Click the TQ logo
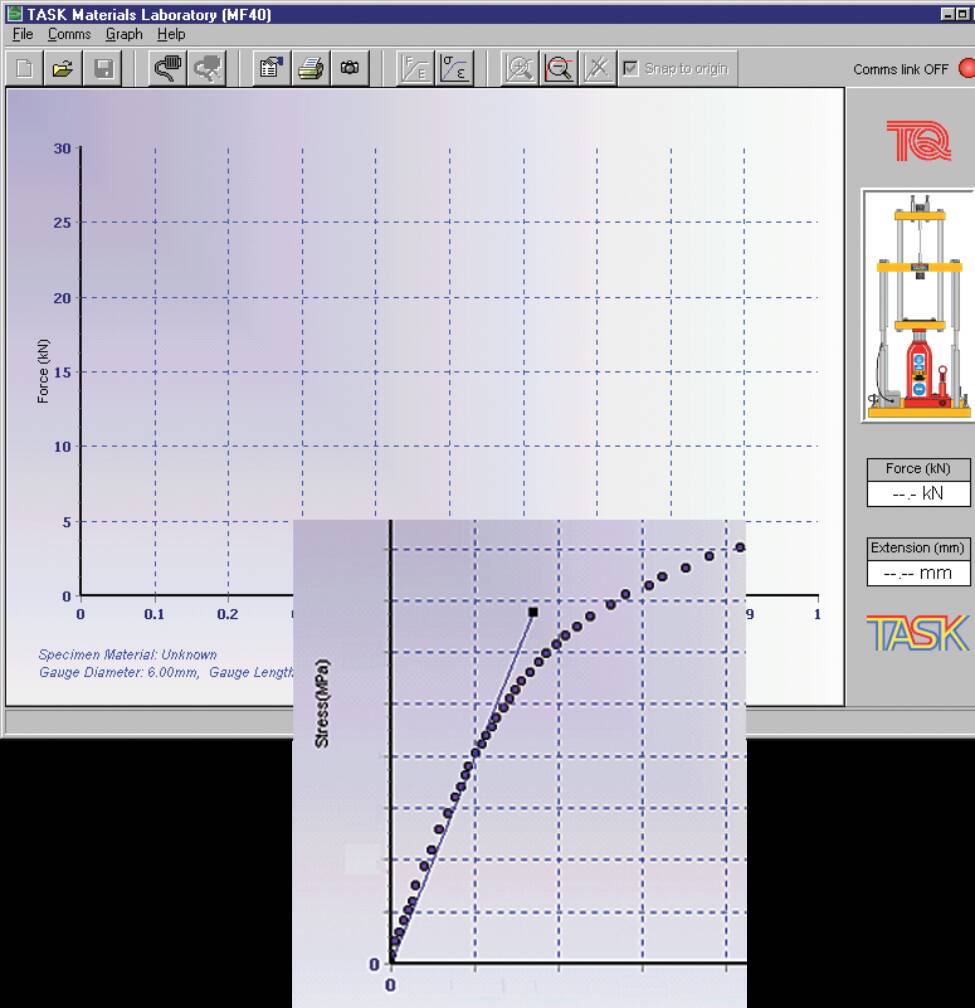The width and height of the screenshot is (975, 1008). pos(918,138)
